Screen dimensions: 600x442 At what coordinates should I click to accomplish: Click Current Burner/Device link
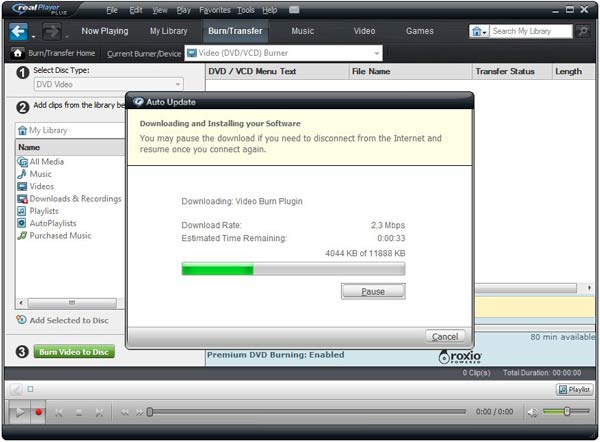(144, 54)
